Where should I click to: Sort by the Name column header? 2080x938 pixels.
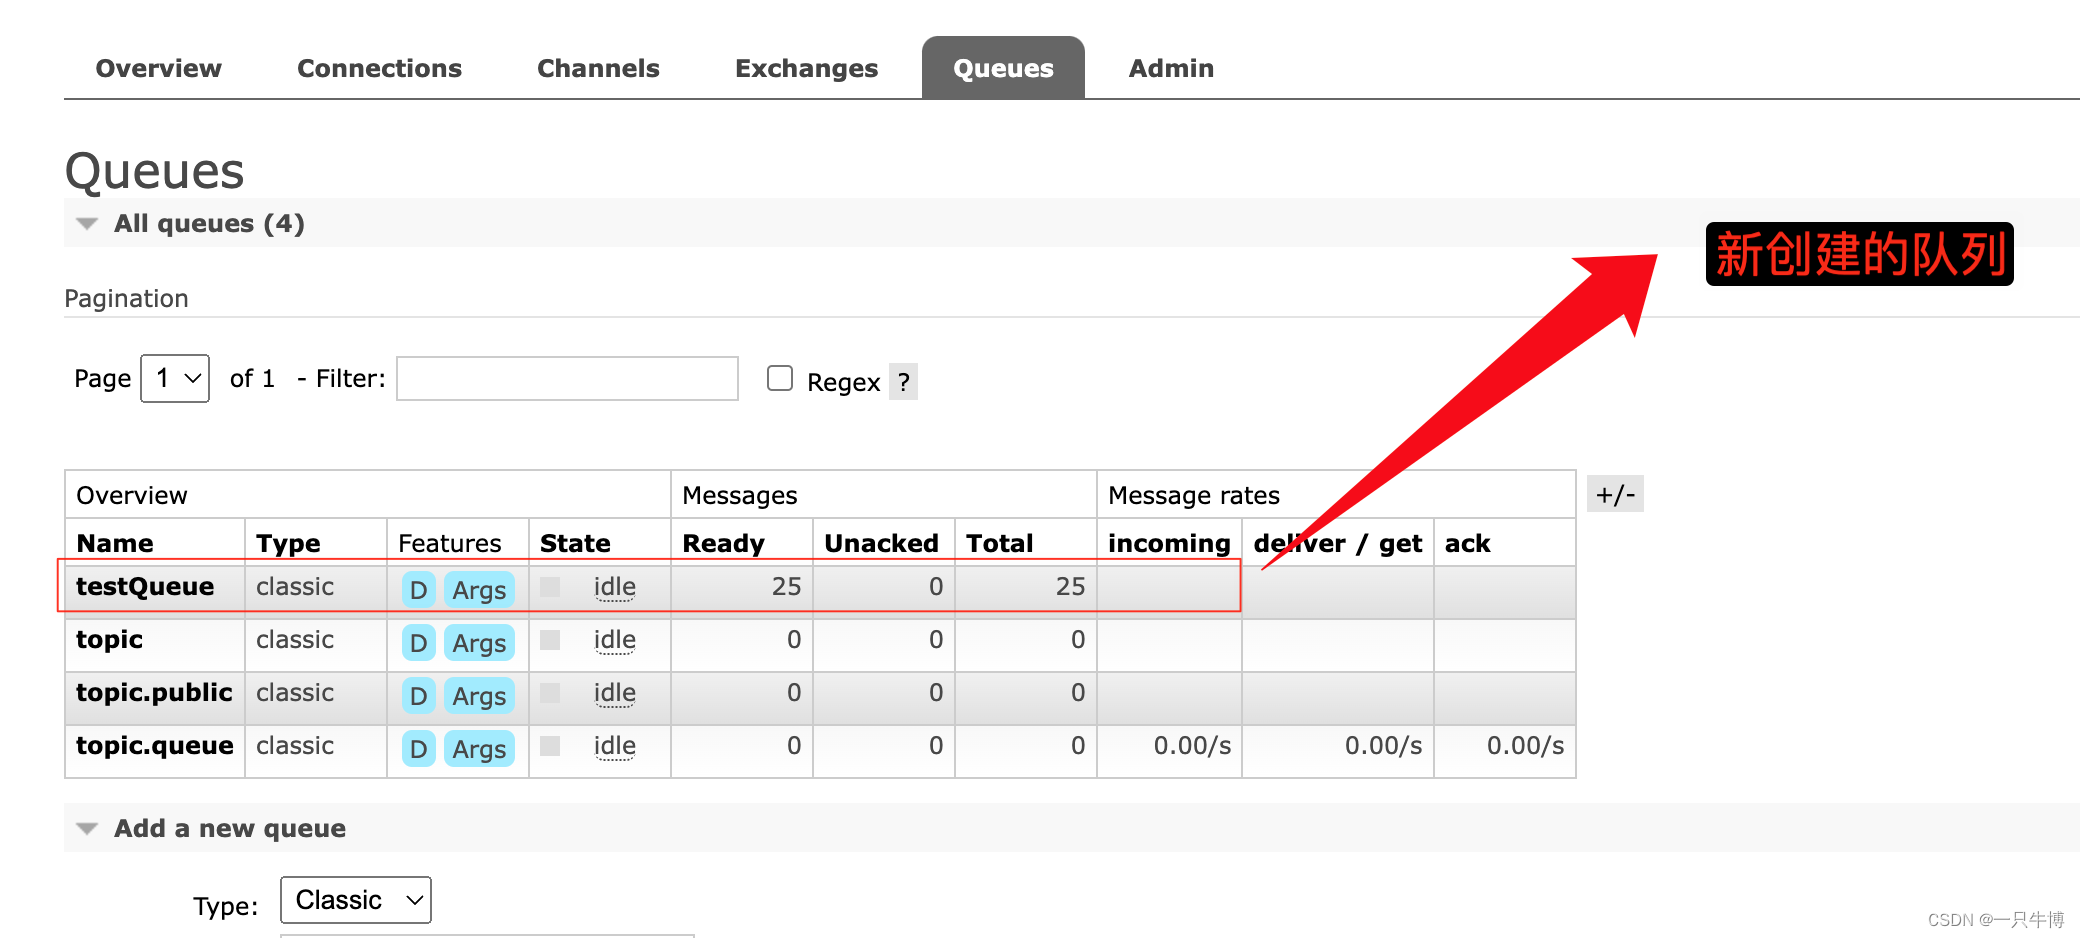tap(115, 543)
